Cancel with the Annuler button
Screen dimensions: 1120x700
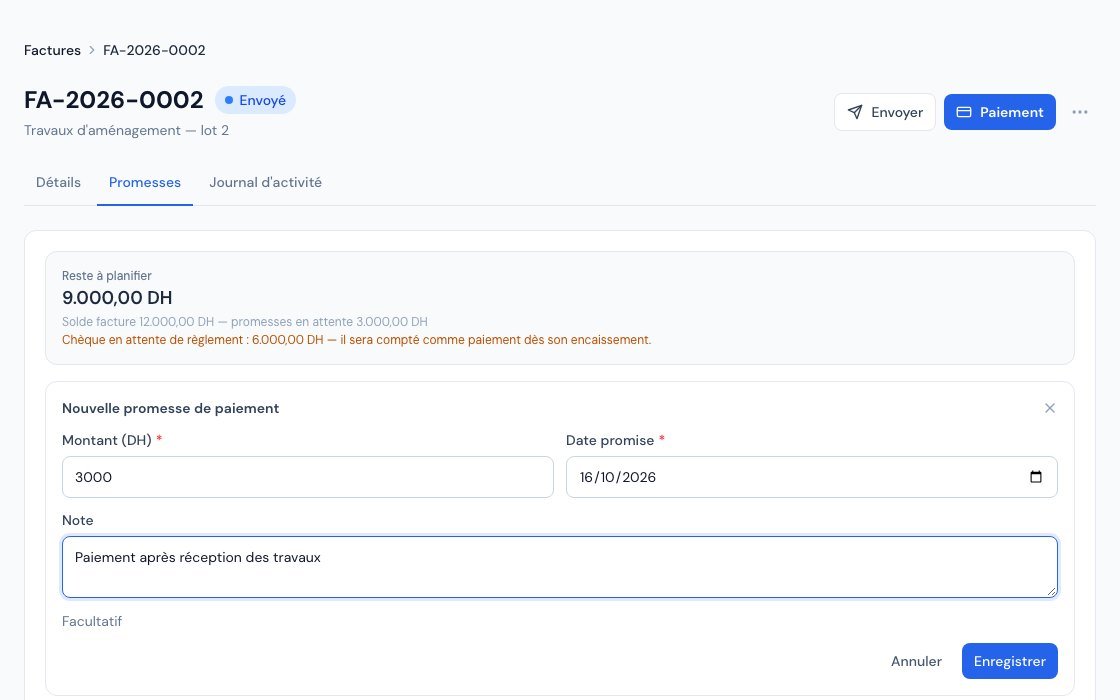click(x=916, y=661)
